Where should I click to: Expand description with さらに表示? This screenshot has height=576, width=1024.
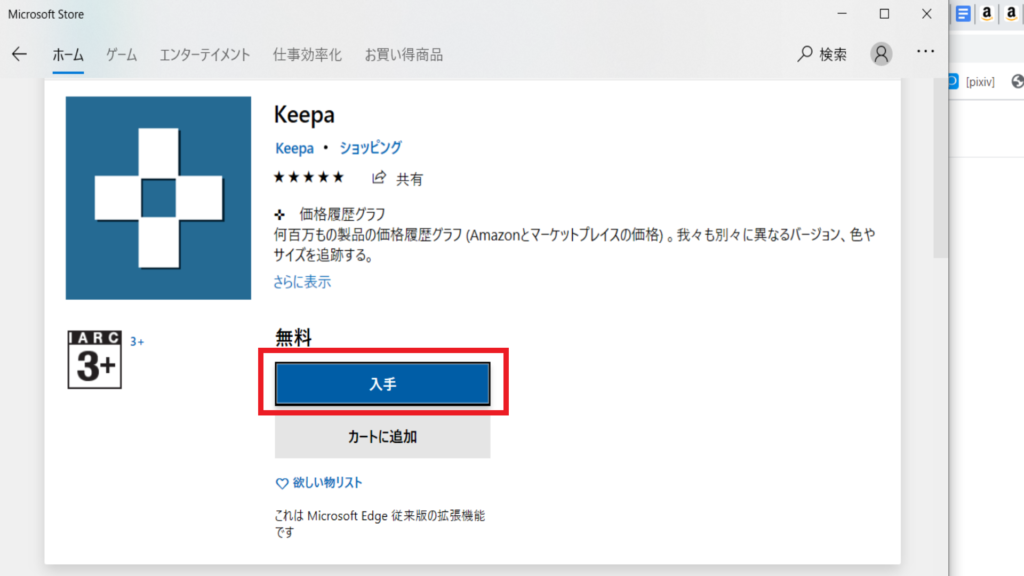(x=302, y=282)
